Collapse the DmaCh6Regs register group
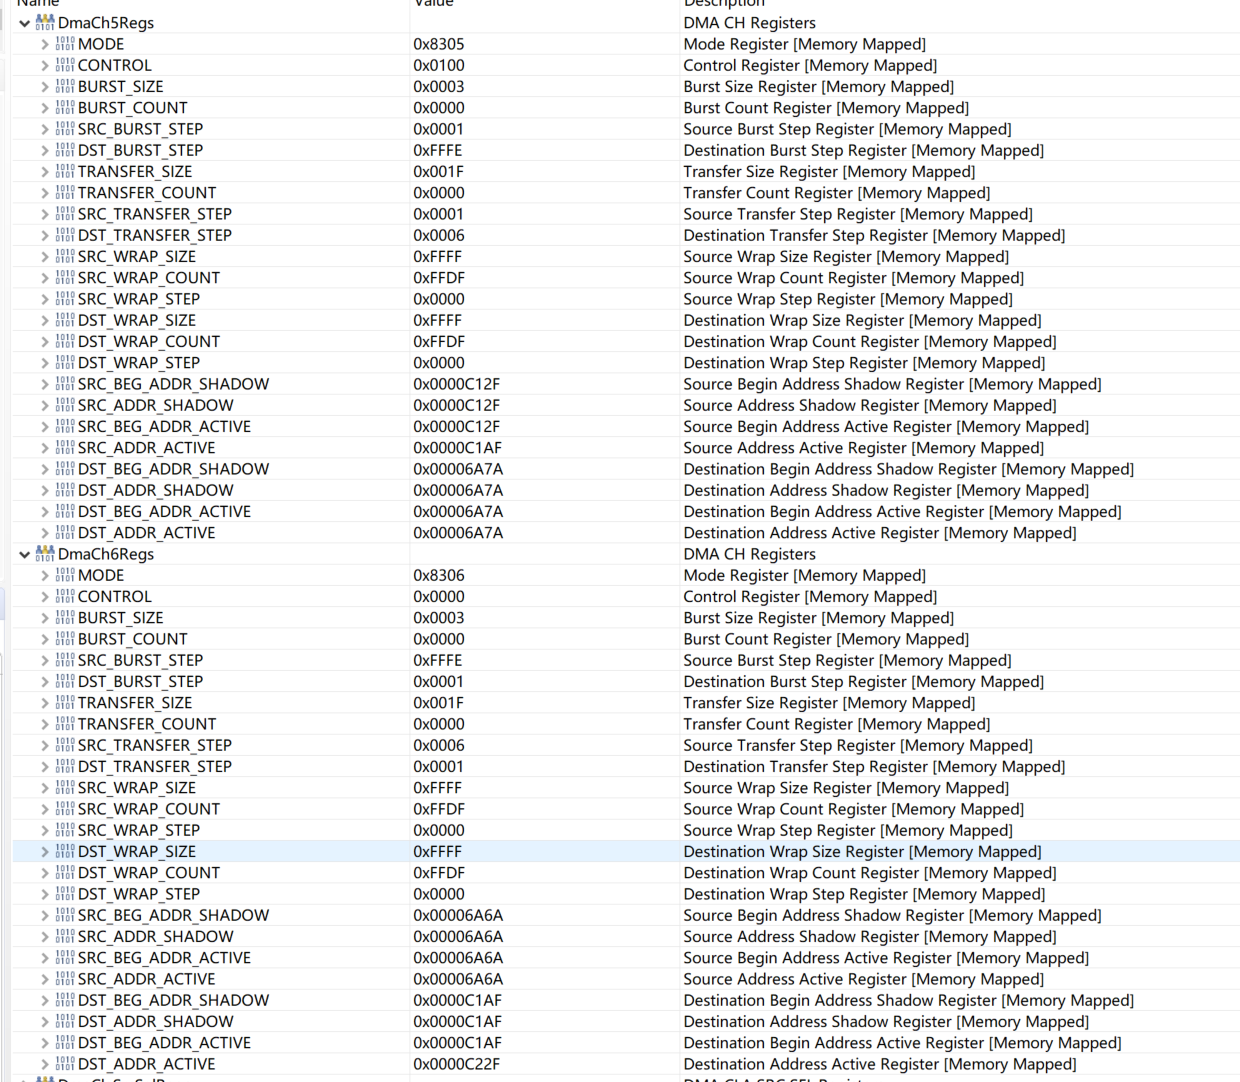 tap(24, 554)
